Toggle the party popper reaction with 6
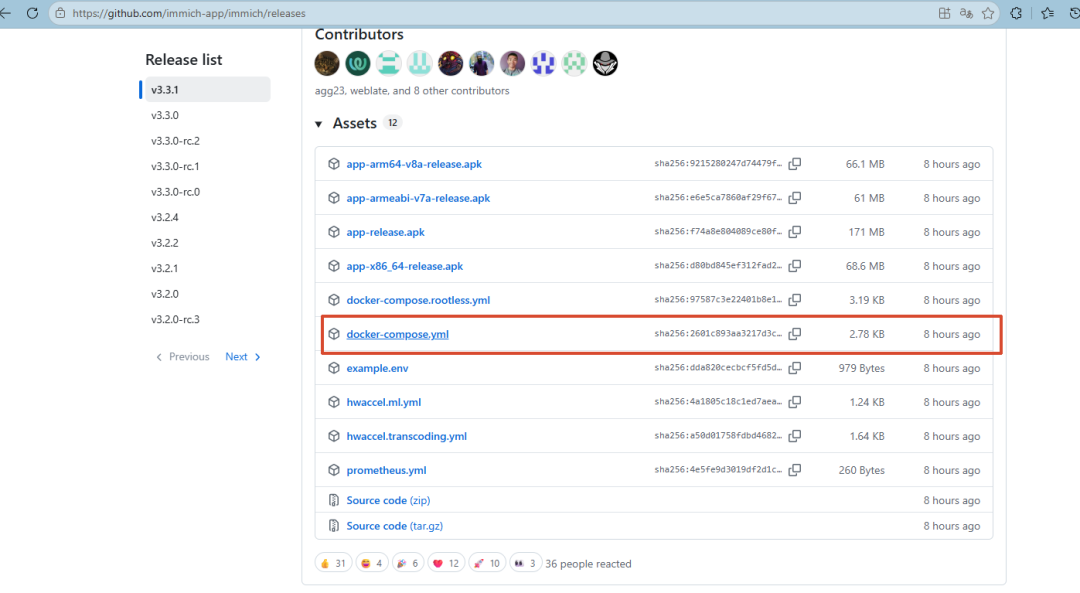This screenshot has height=593, width=1080. tap(408, 563)
